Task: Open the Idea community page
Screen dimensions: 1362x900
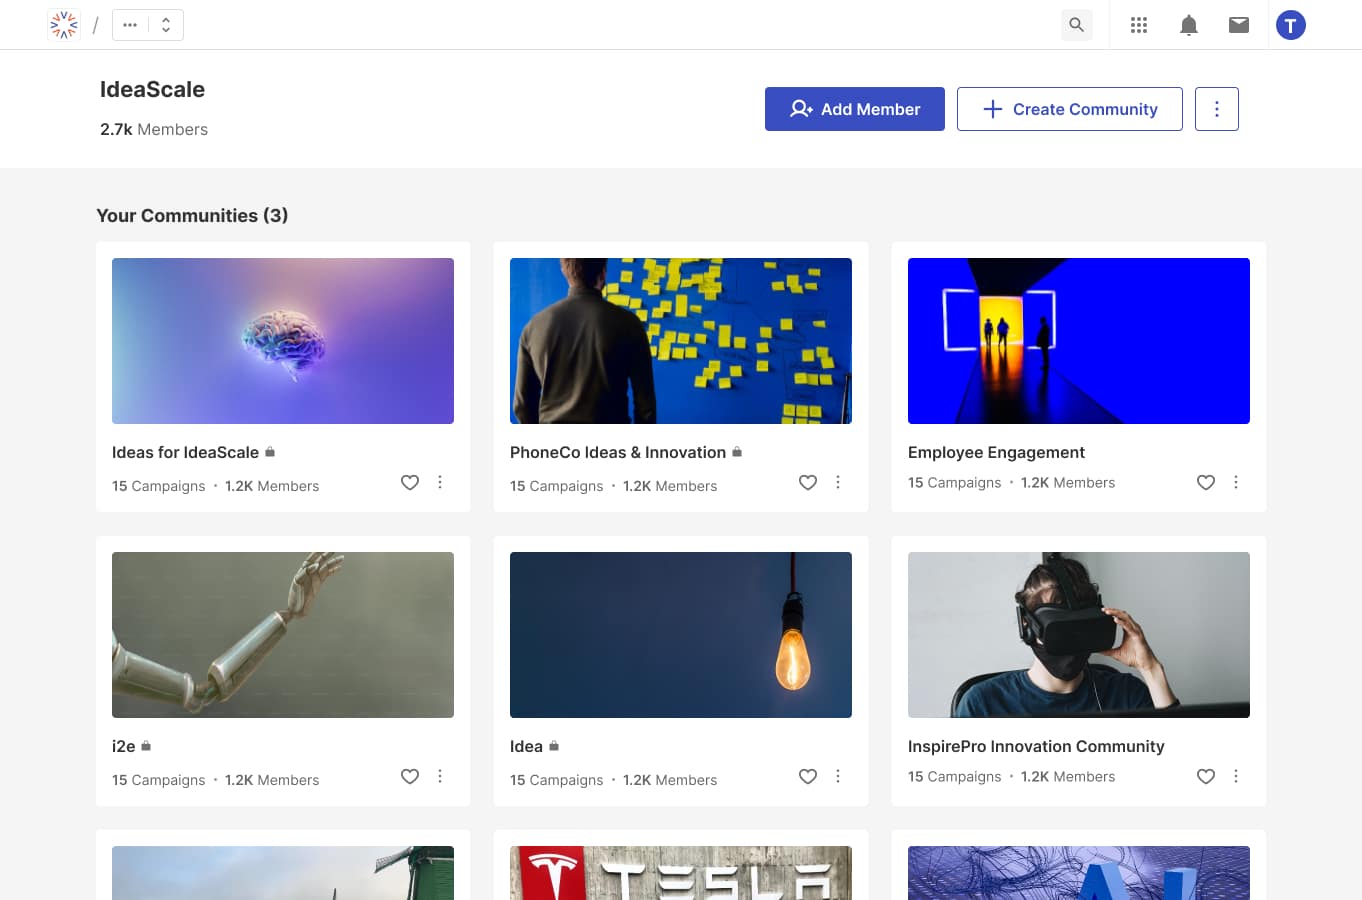Action: pos(524,746)
